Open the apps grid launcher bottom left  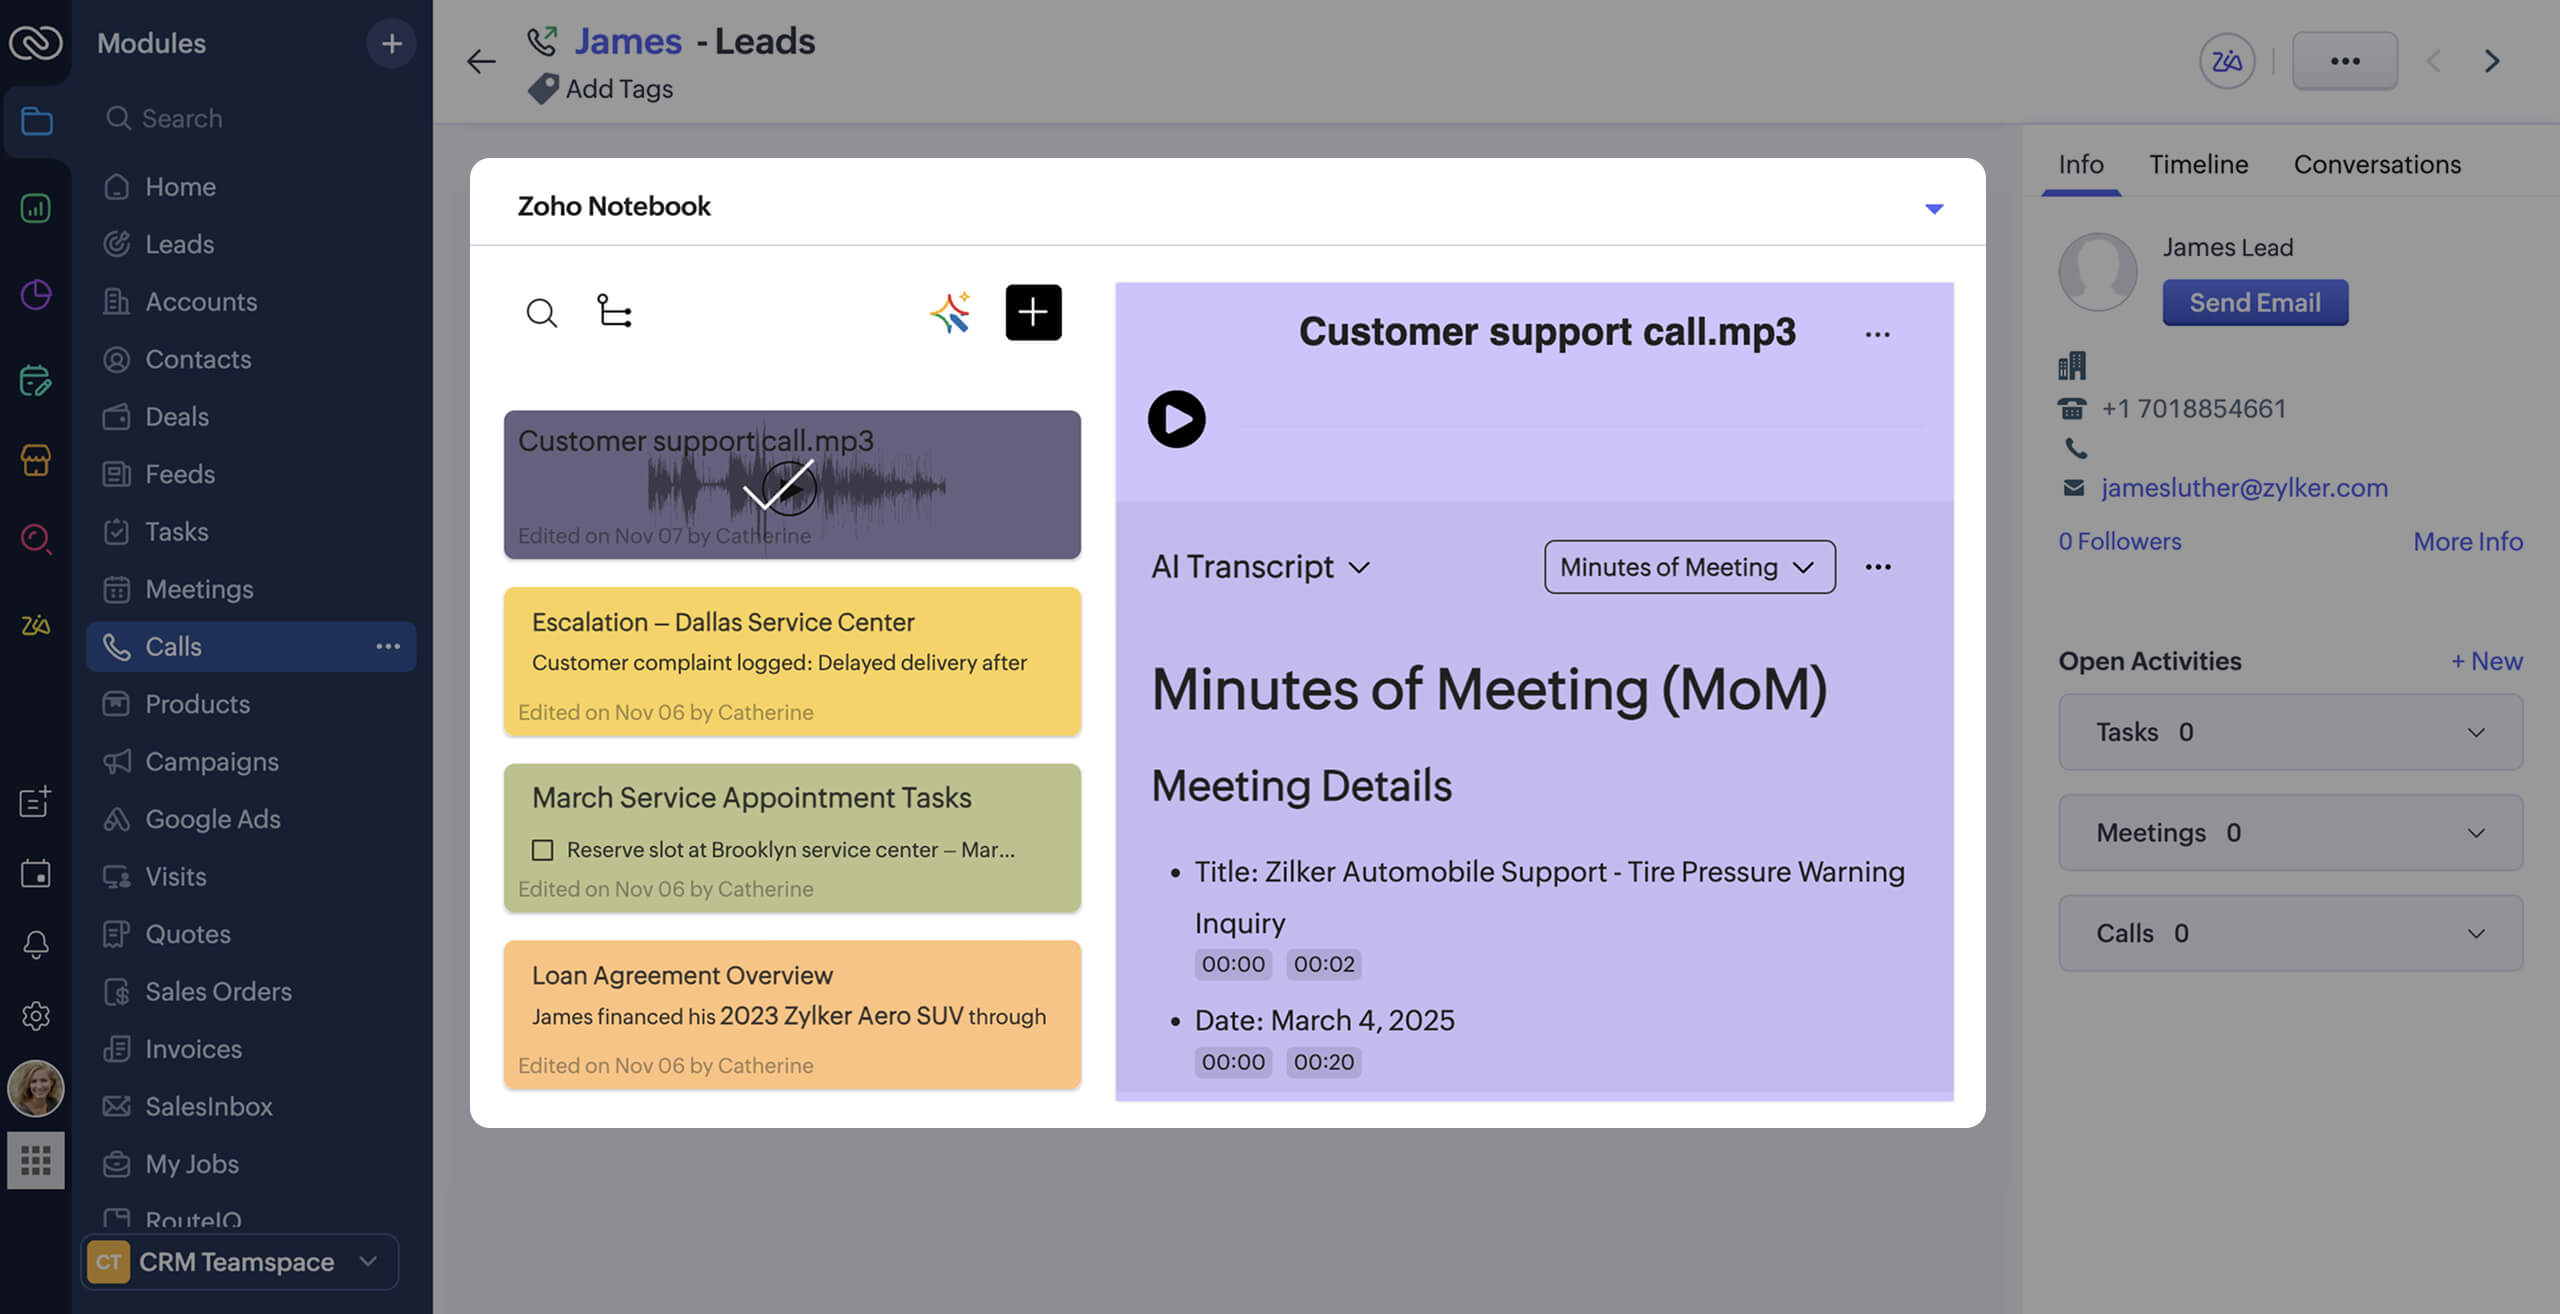(36, 1160)
